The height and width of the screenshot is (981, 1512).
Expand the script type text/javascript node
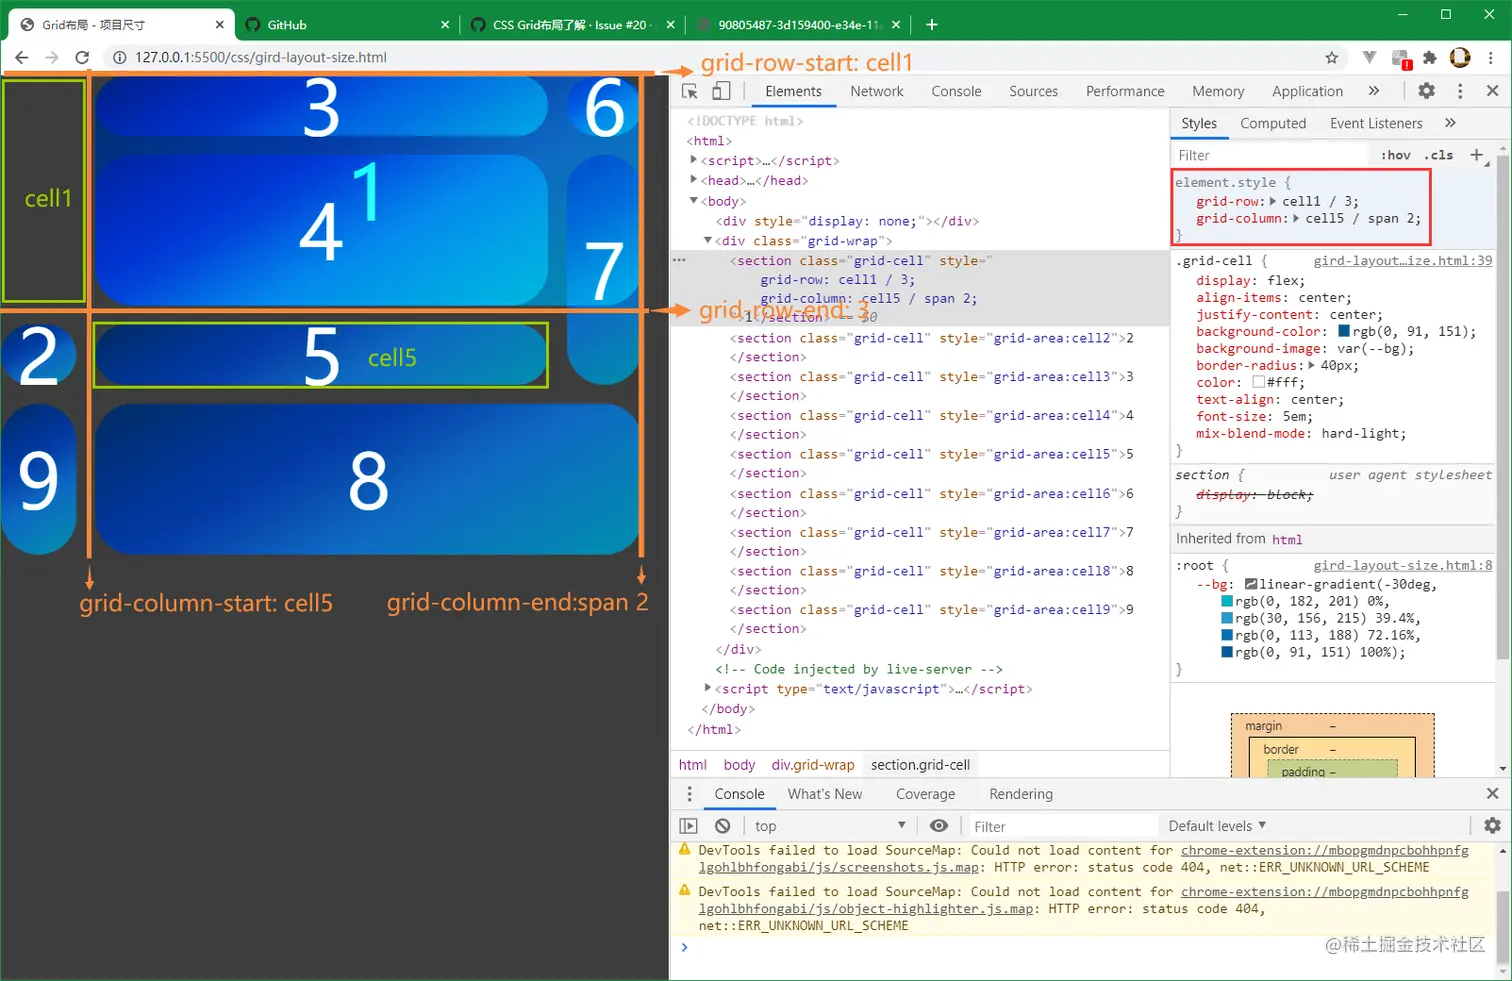(x=708, y=688)
